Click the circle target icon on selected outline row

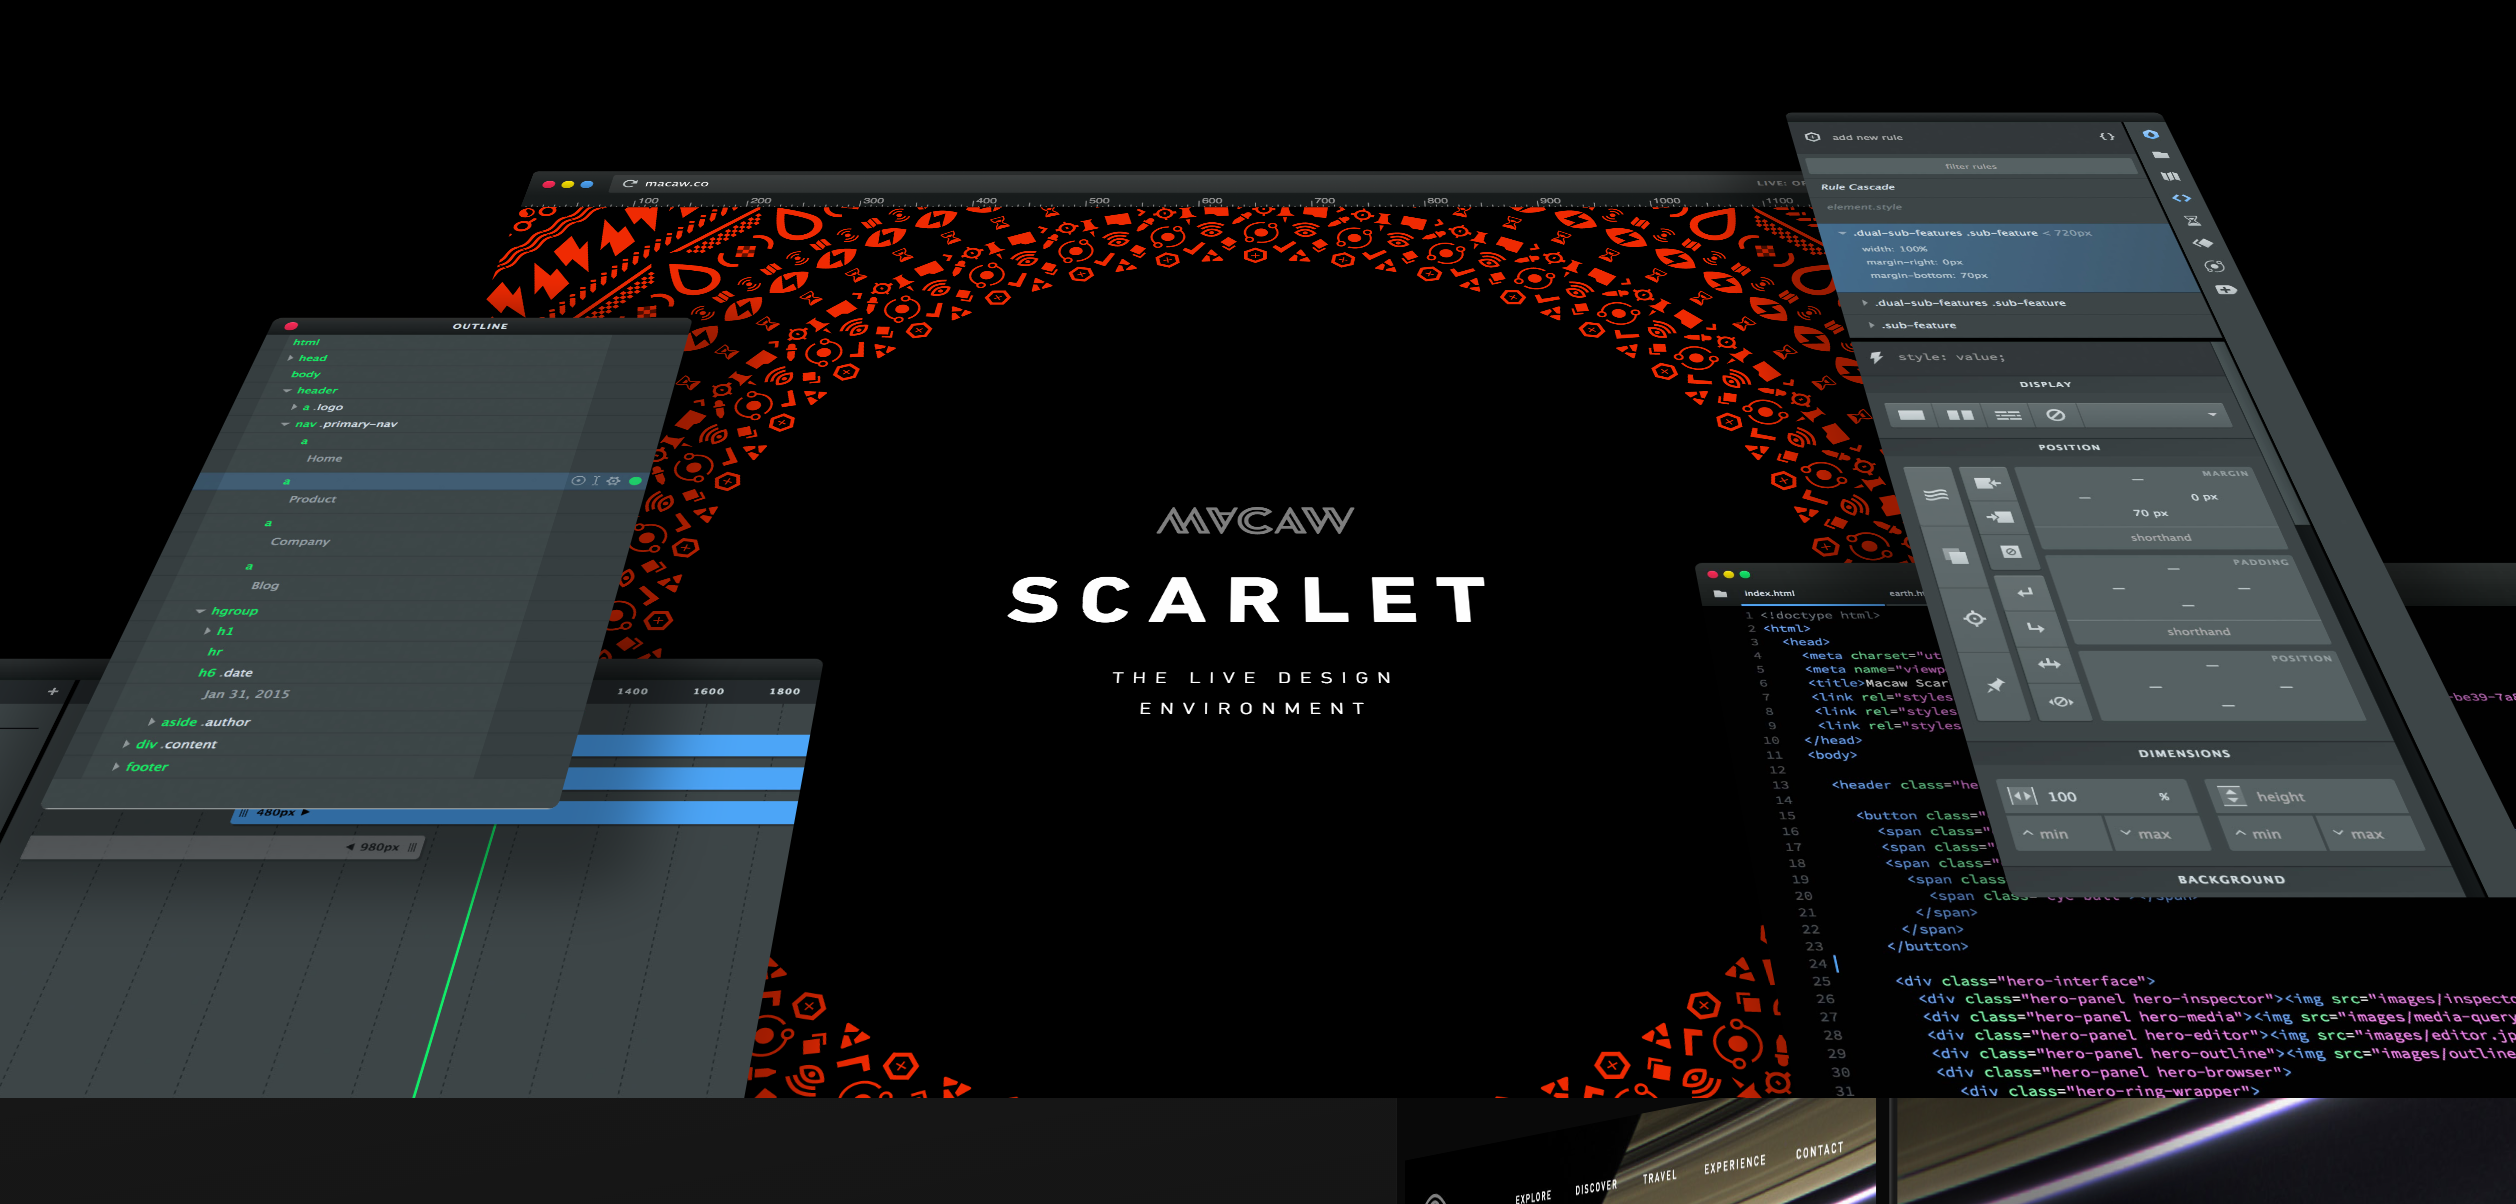coord(578,481)
